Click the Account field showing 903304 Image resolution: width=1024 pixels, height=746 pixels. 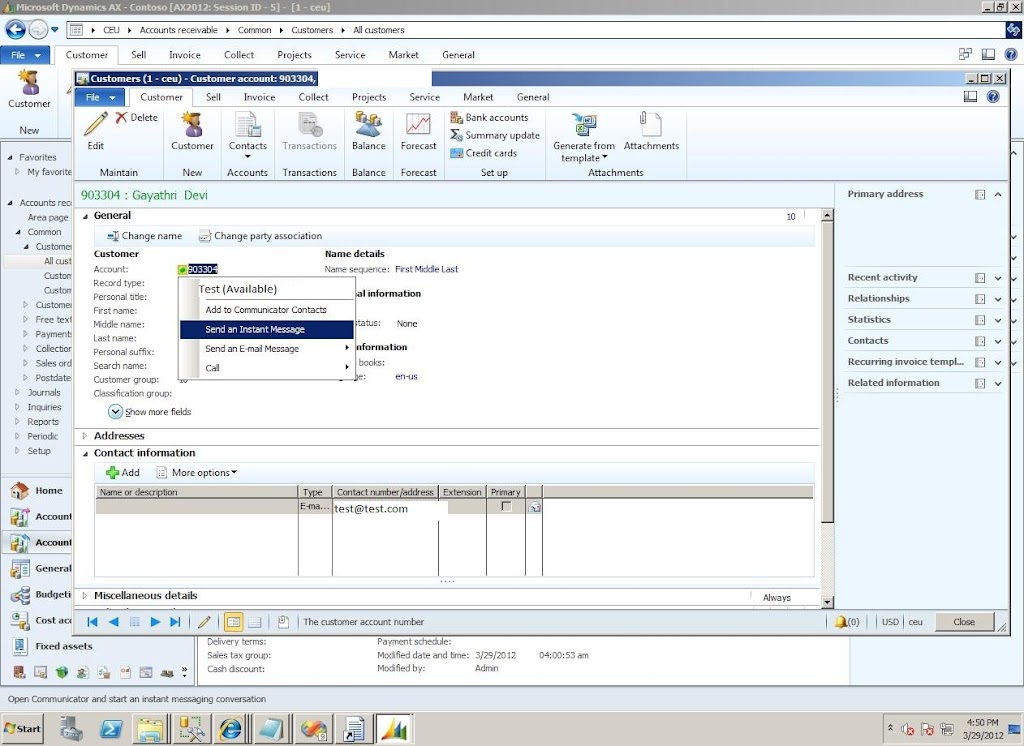(202, 269)
